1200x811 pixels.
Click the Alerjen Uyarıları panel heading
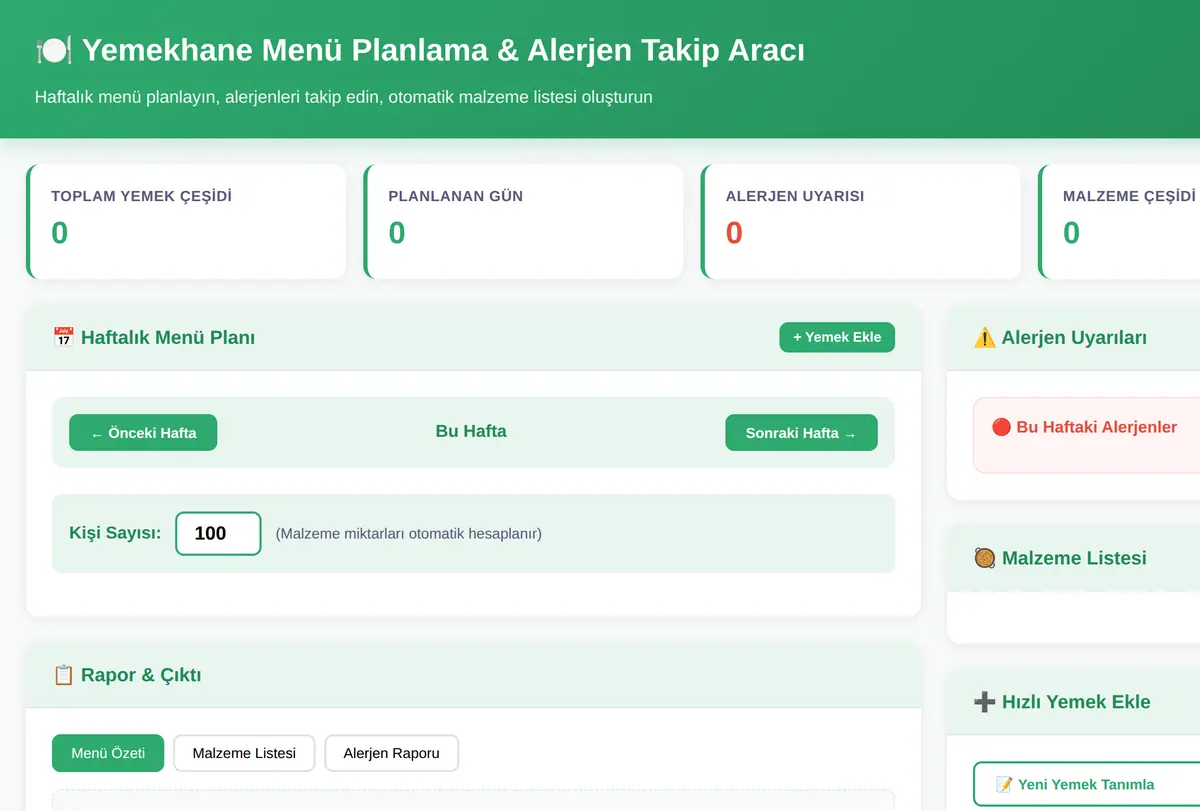[x=1074, y=338]
